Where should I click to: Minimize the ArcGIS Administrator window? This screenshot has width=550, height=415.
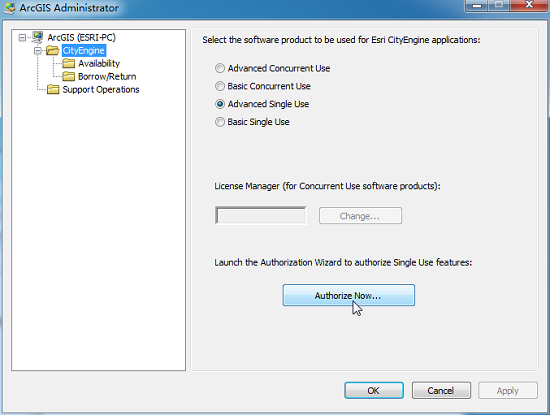[x=477, y=5]
